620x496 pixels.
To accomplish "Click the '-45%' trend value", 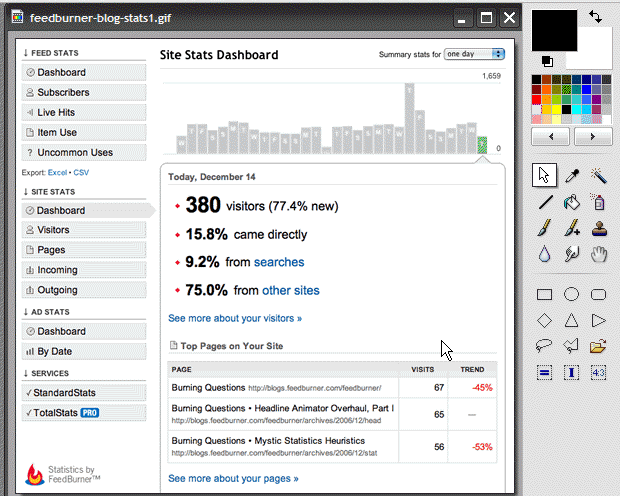I will tap(482, 388).
